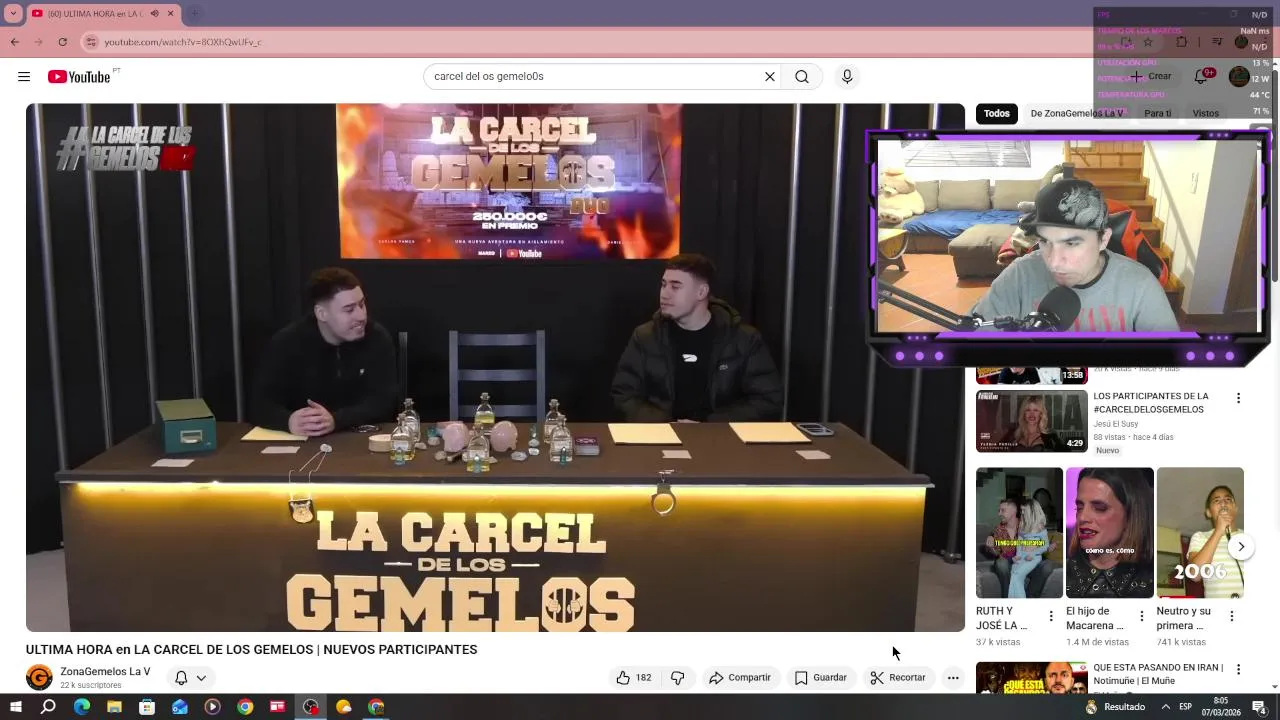Select the Vistos filter chip
Viewport: 1280px width, 720px height.
[1206, 114]
